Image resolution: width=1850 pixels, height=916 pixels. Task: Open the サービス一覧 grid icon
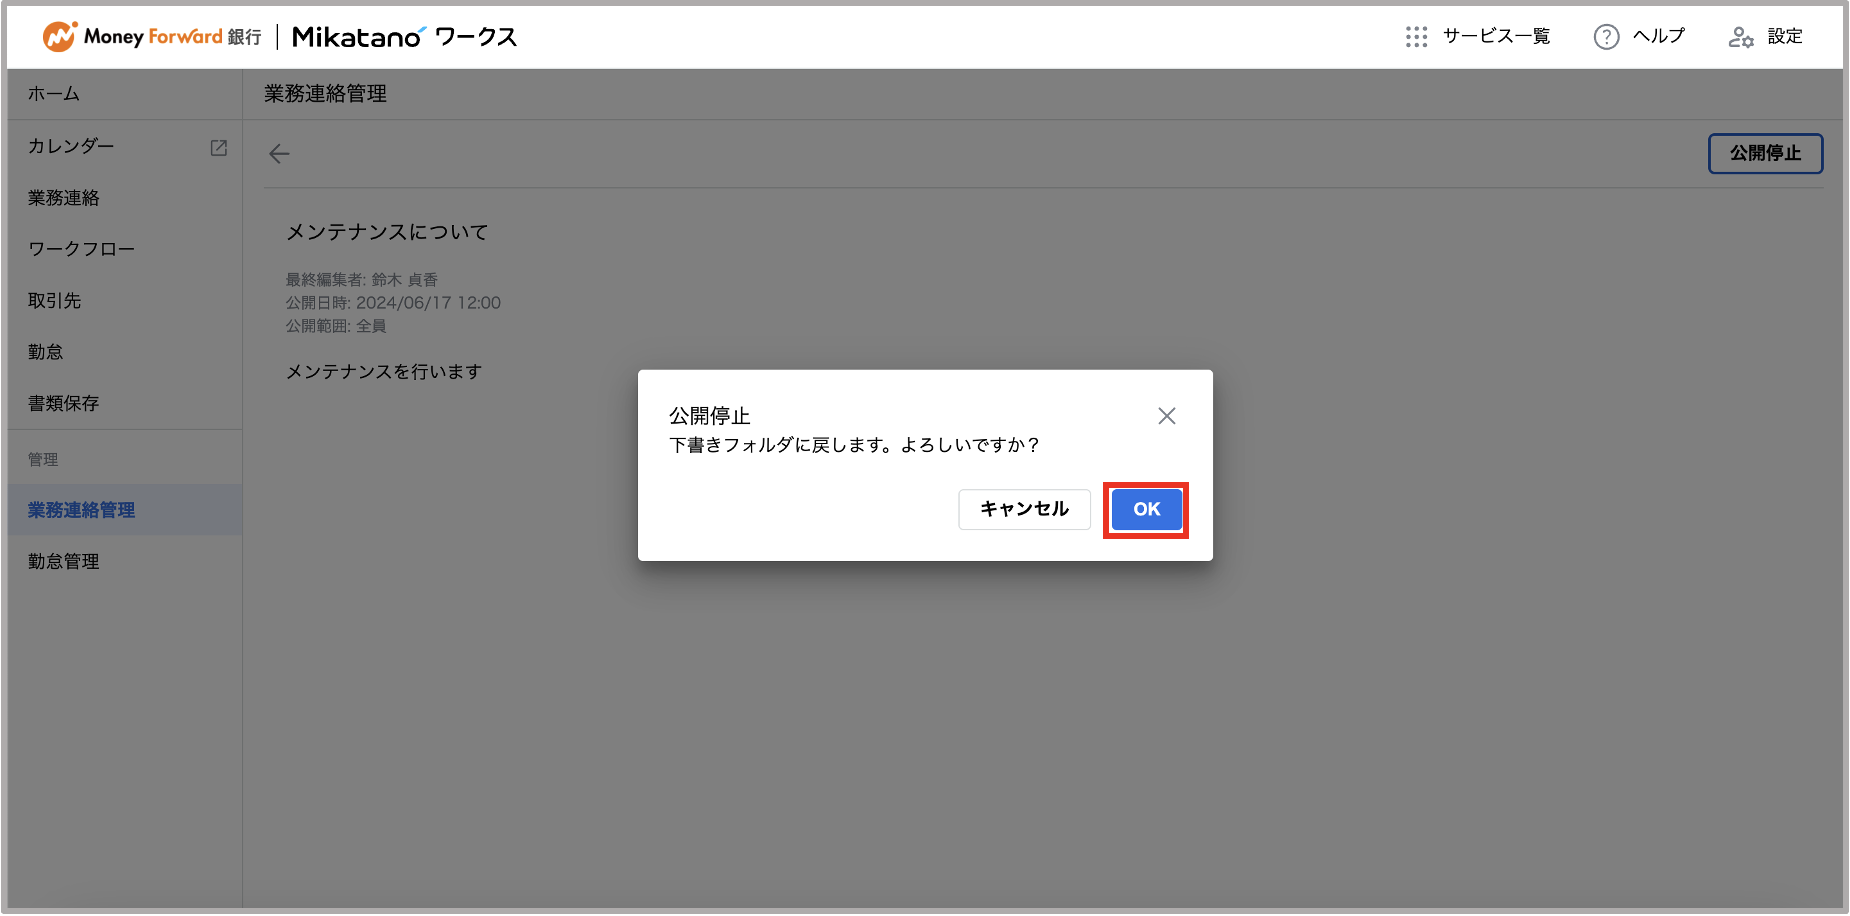pos(1416,37)
